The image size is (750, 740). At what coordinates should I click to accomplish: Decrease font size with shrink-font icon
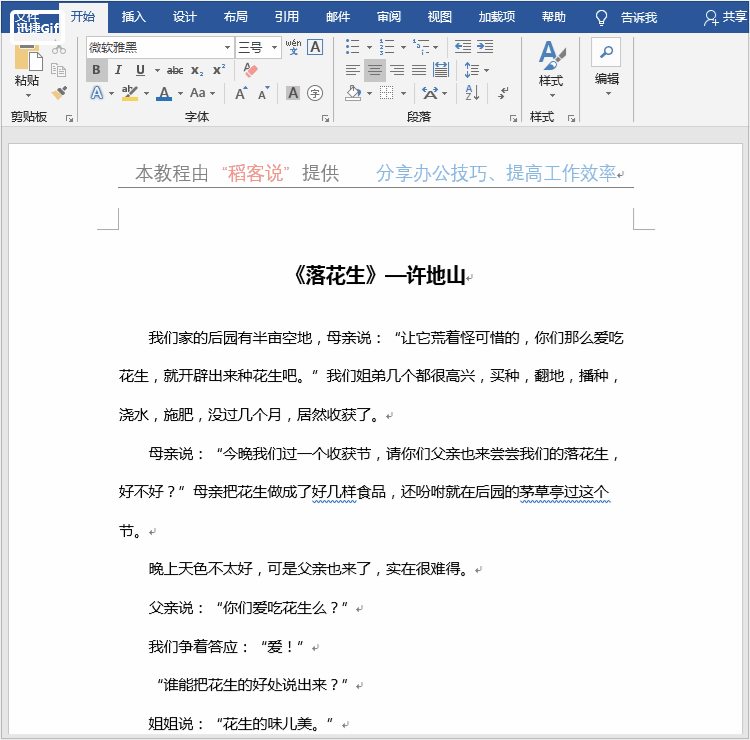tap(264, 93)
